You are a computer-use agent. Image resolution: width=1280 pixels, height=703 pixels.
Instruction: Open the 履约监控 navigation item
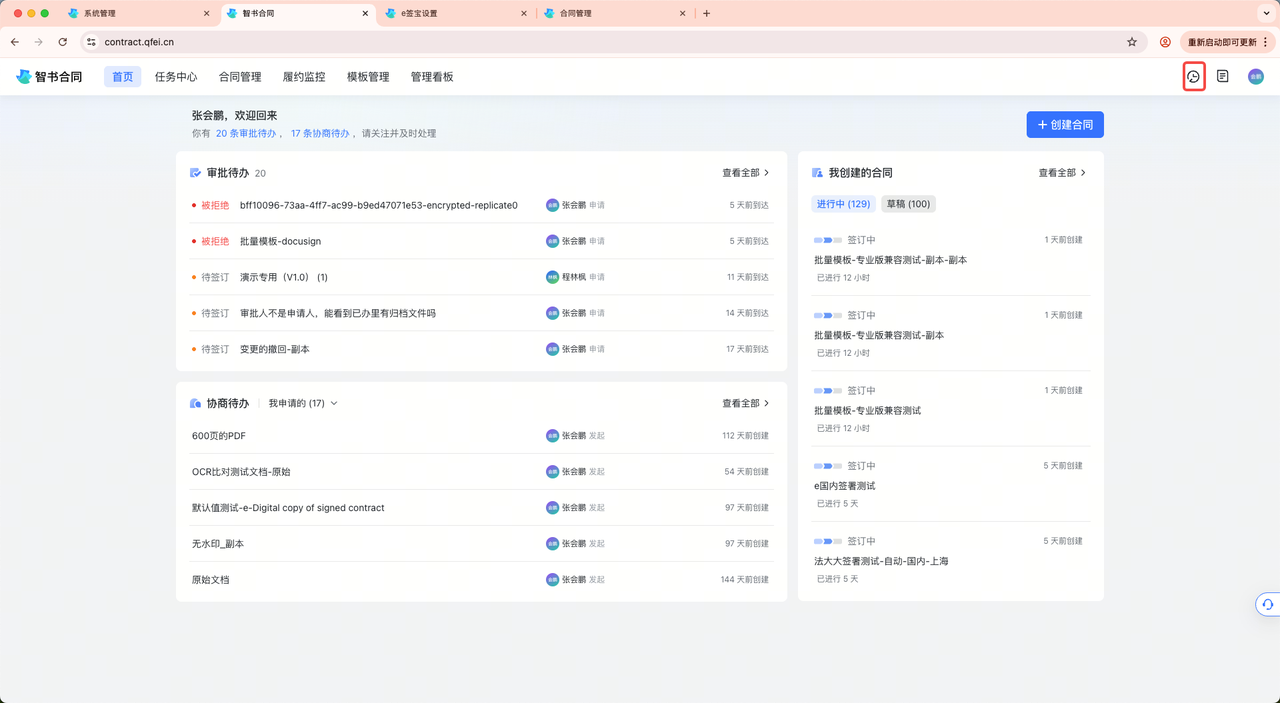pos(303,76)
